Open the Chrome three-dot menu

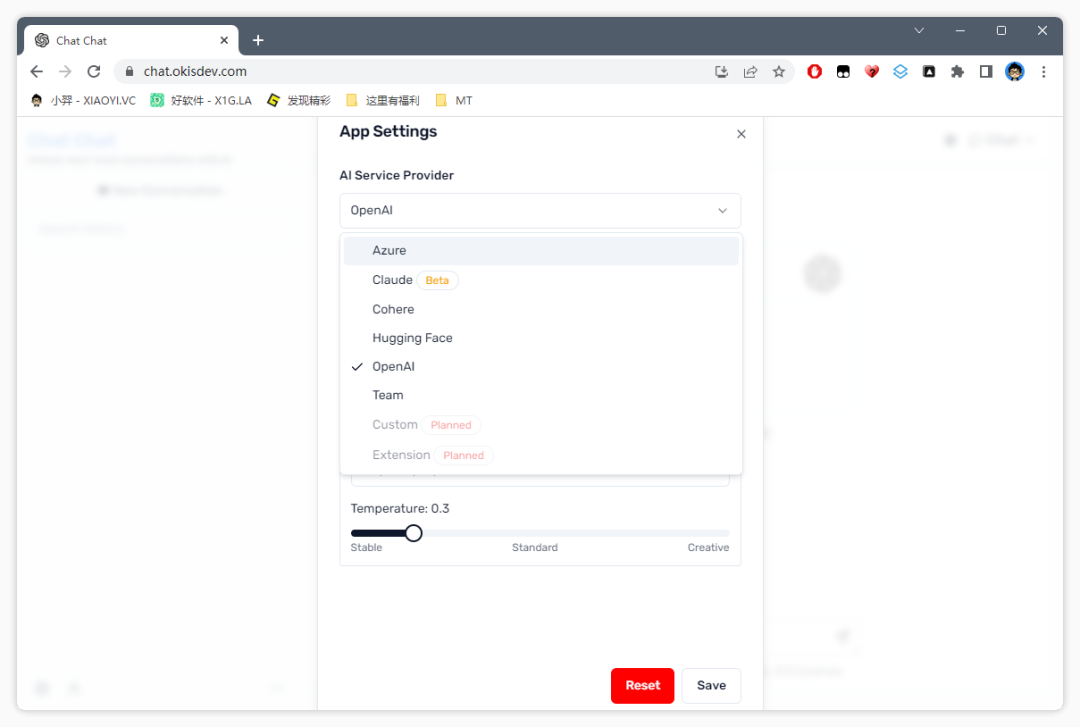[1043, 72]
